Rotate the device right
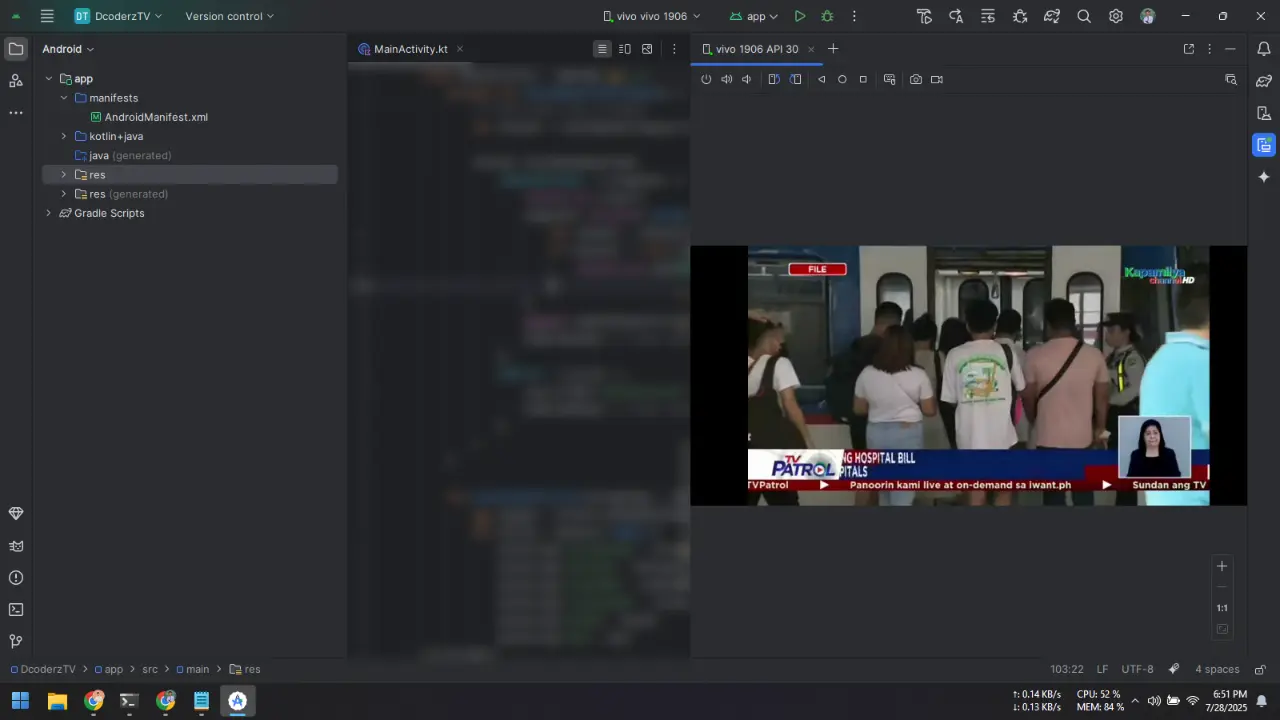1280x720 pixels. pyautogui.click(x=796, y=79)
